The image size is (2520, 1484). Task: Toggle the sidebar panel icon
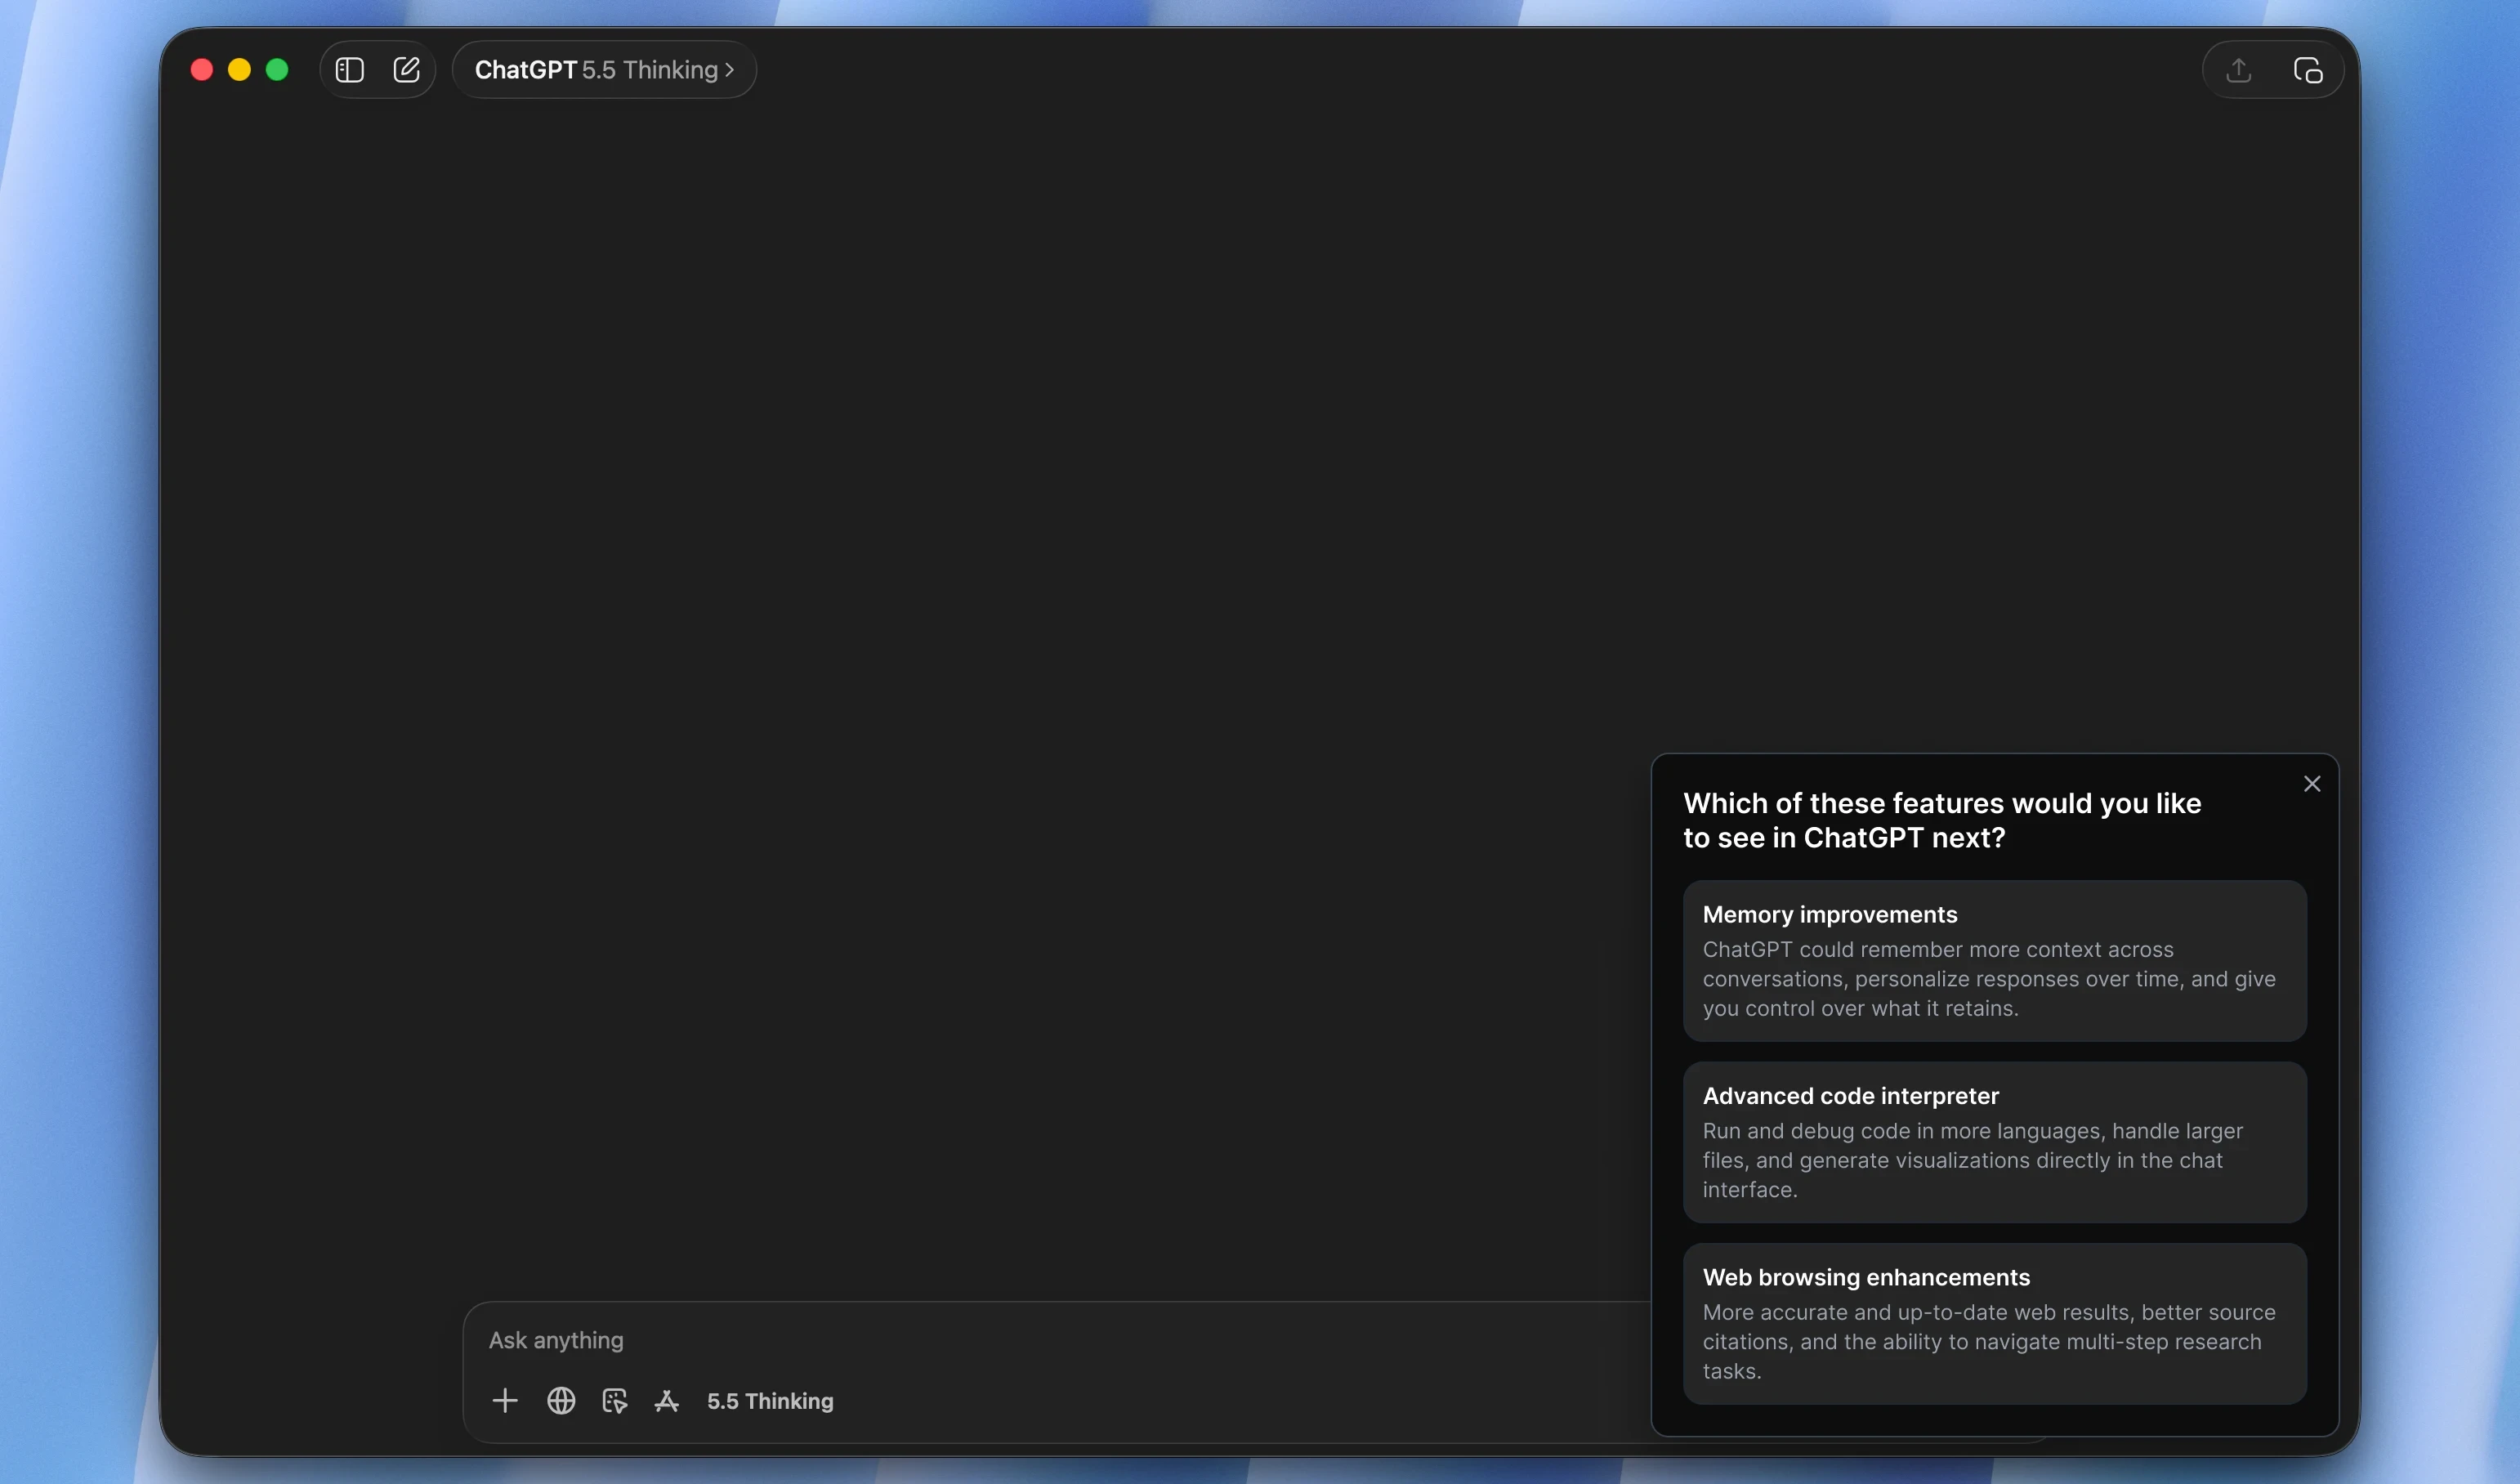click(x=349, y=70)
